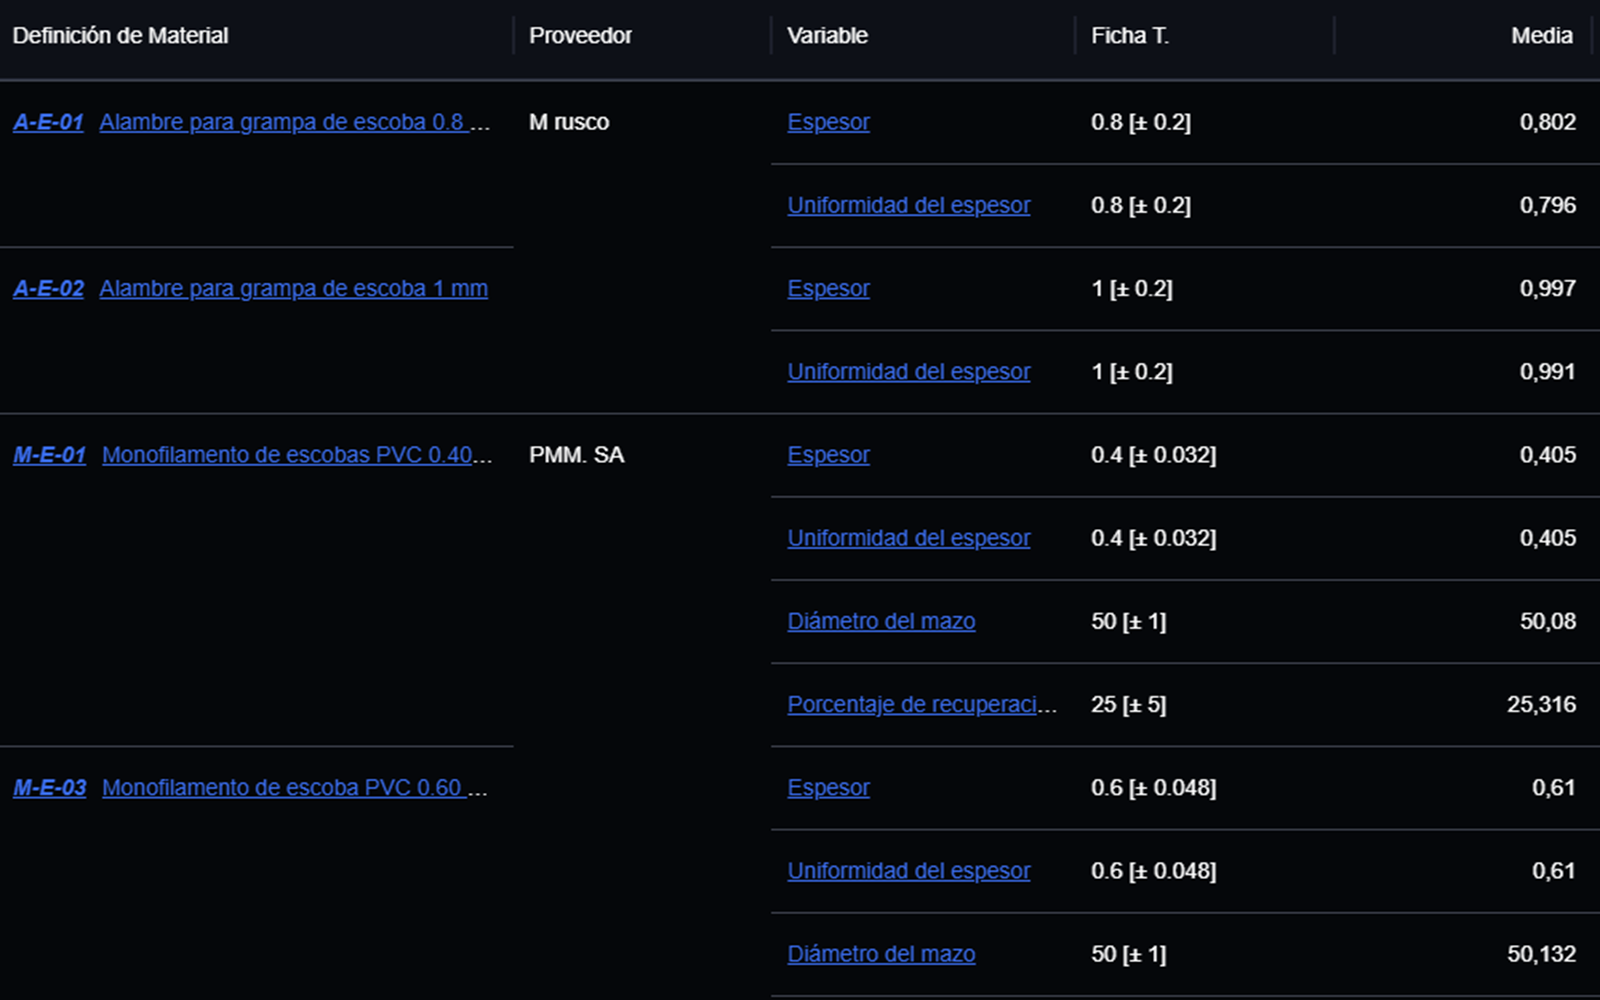1600x1000 pixels.
Task: Open Uniformidad del espesor with mean 0,796
Action: [x=909, y=205]
